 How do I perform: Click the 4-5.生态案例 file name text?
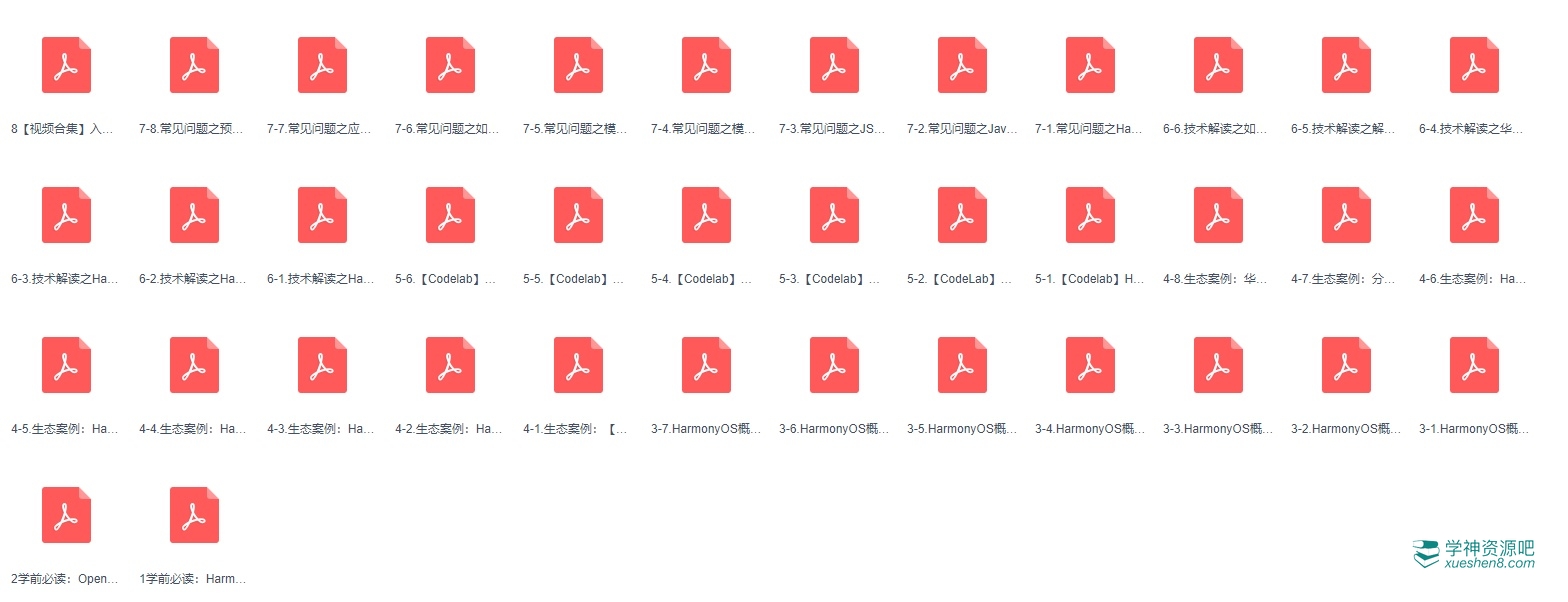(64, 429)
